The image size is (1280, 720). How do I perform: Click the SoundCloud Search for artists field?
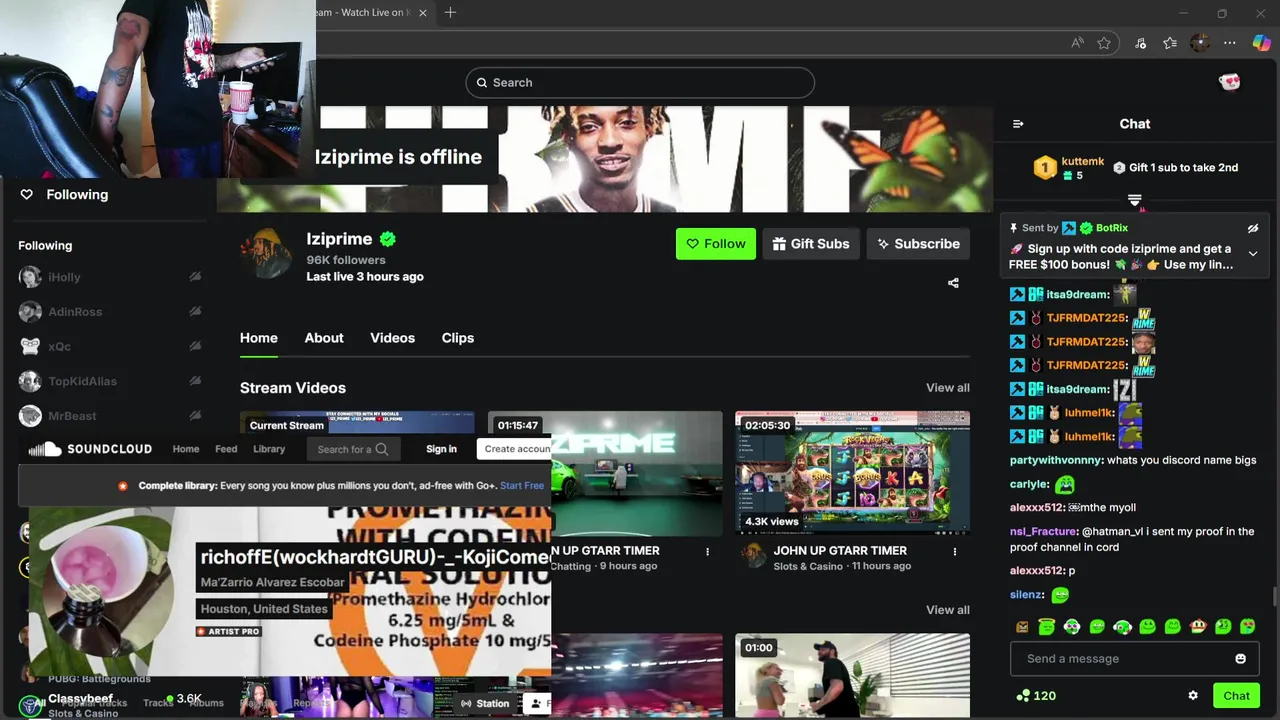coord(352,449)
